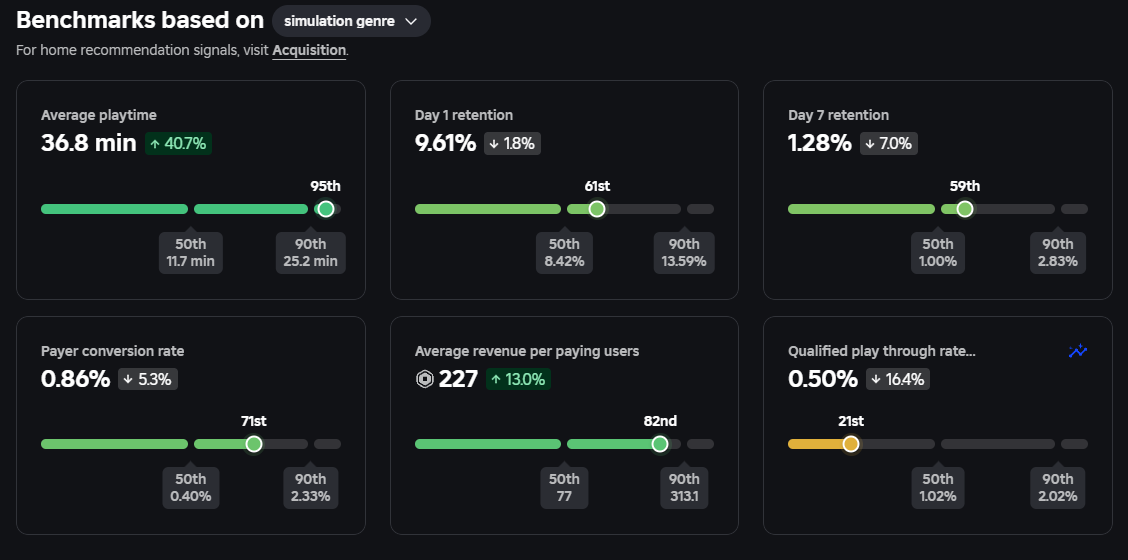The height and width of the screenshot is (560, 1128).
Task: Click the chevron beside simulation genre
Action: (411, 22)
